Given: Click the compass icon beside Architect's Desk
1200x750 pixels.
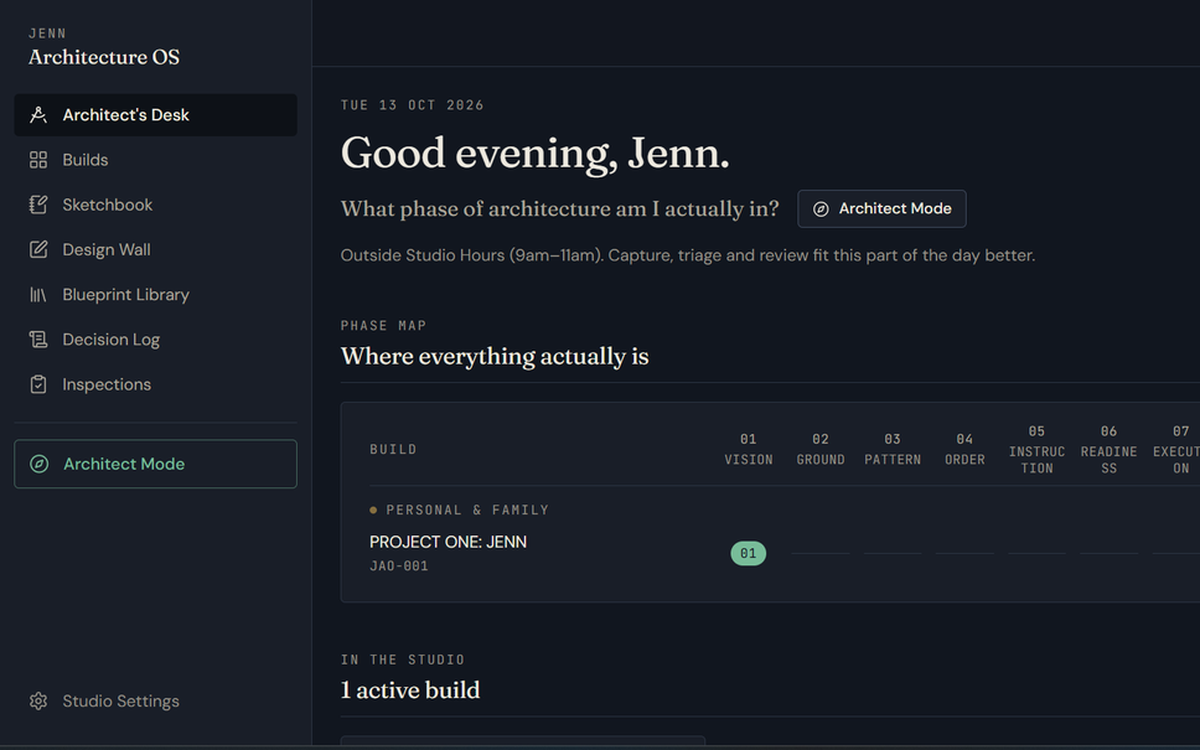Looking at the screenshot, I should tap(38, 115).
